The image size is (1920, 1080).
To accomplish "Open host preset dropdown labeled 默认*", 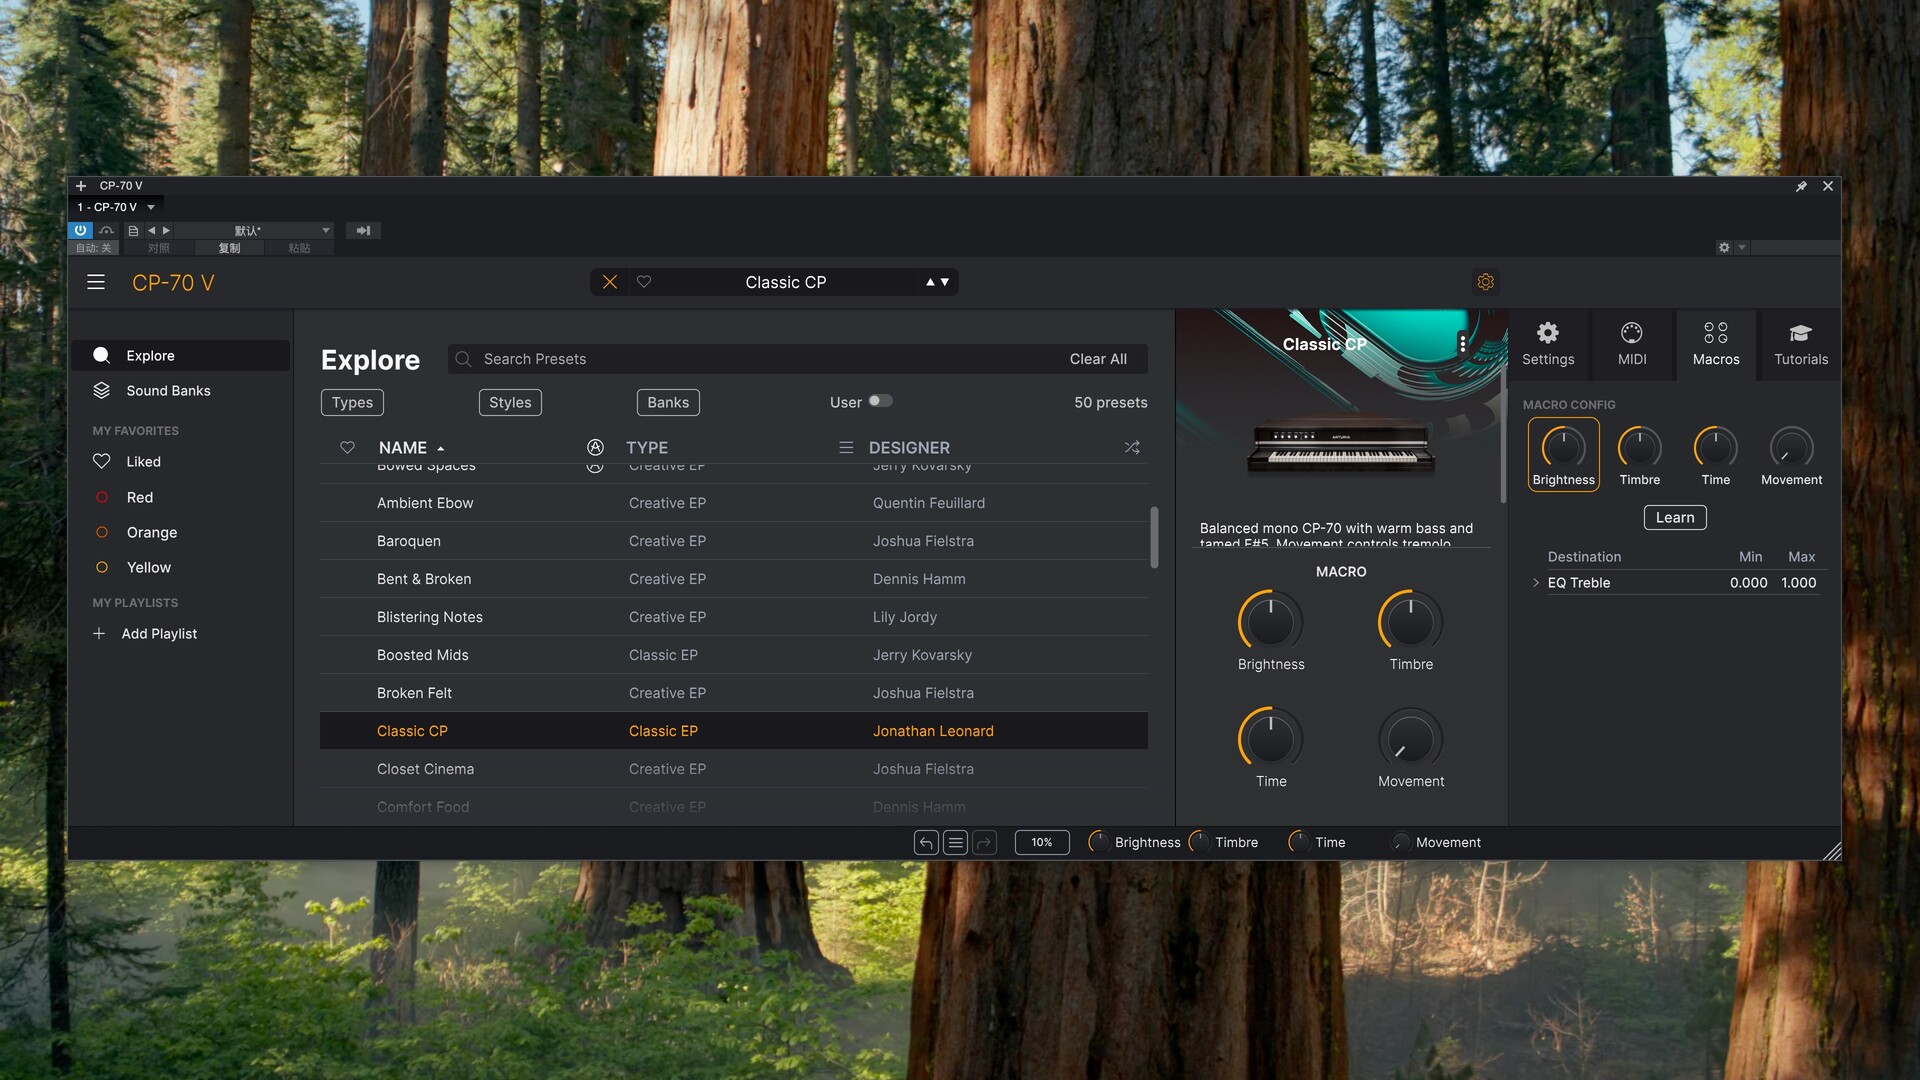I will (255, 231).
